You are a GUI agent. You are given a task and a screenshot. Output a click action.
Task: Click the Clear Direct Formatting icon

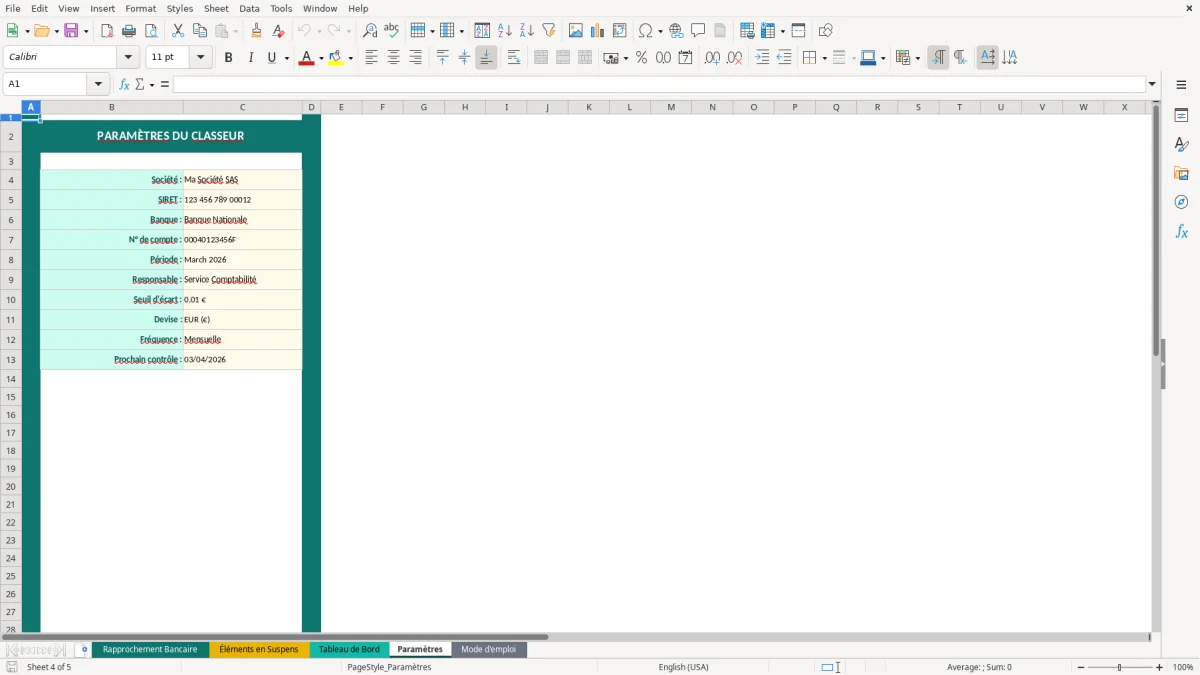pyautogui.click(x=279, y=31)
